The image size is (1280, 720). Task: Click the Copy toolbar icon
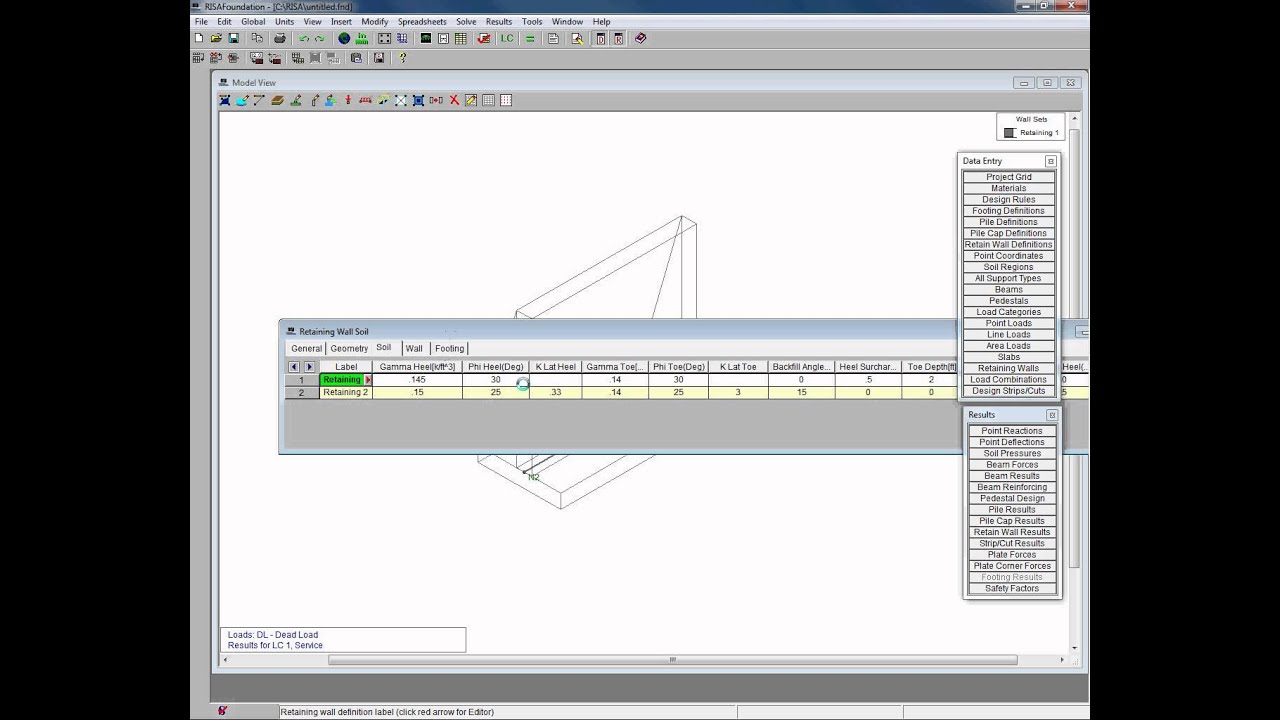[257, 38]
